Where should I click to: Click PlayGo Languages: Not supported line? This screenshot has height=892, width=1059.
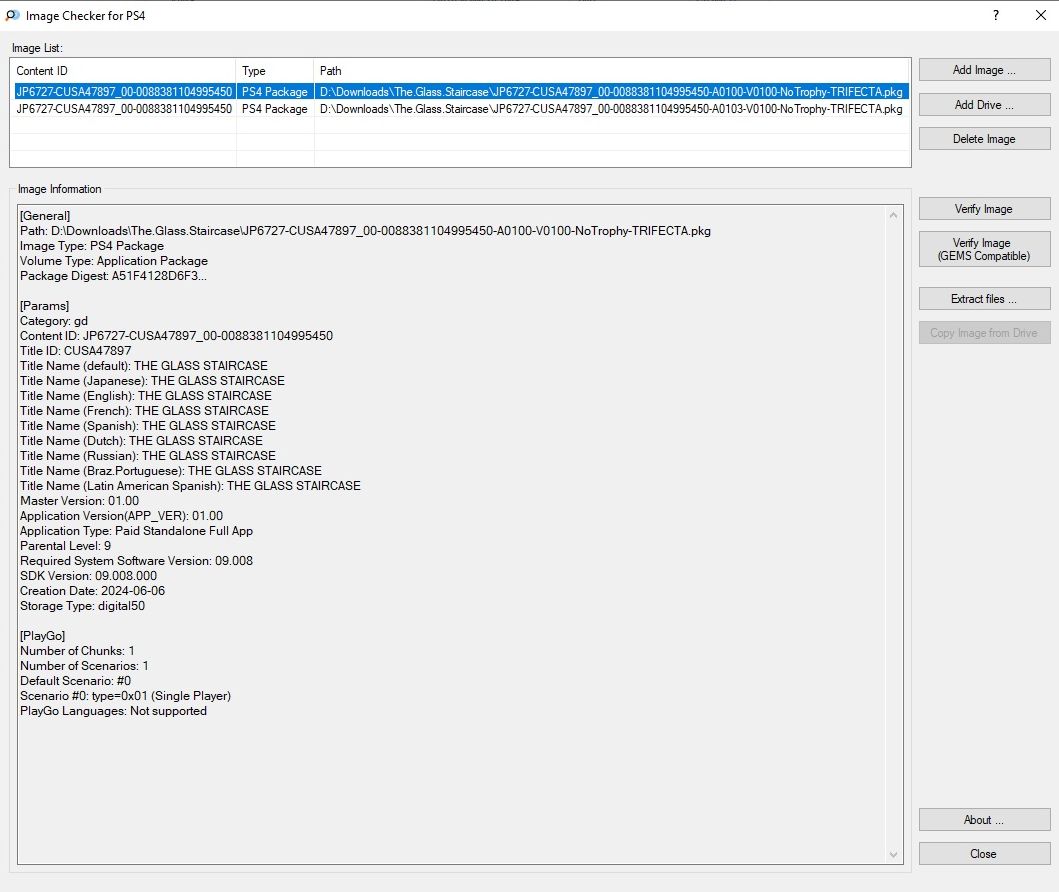click(x=113, y=710)
